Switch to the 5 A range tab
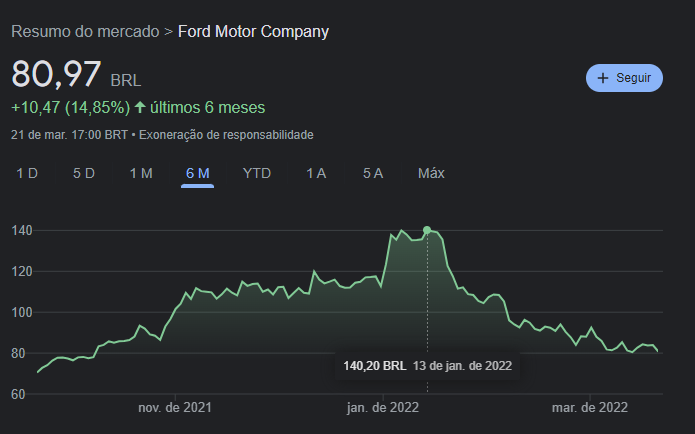Screen dimensions: 695x434 click(x=373, y=173)
